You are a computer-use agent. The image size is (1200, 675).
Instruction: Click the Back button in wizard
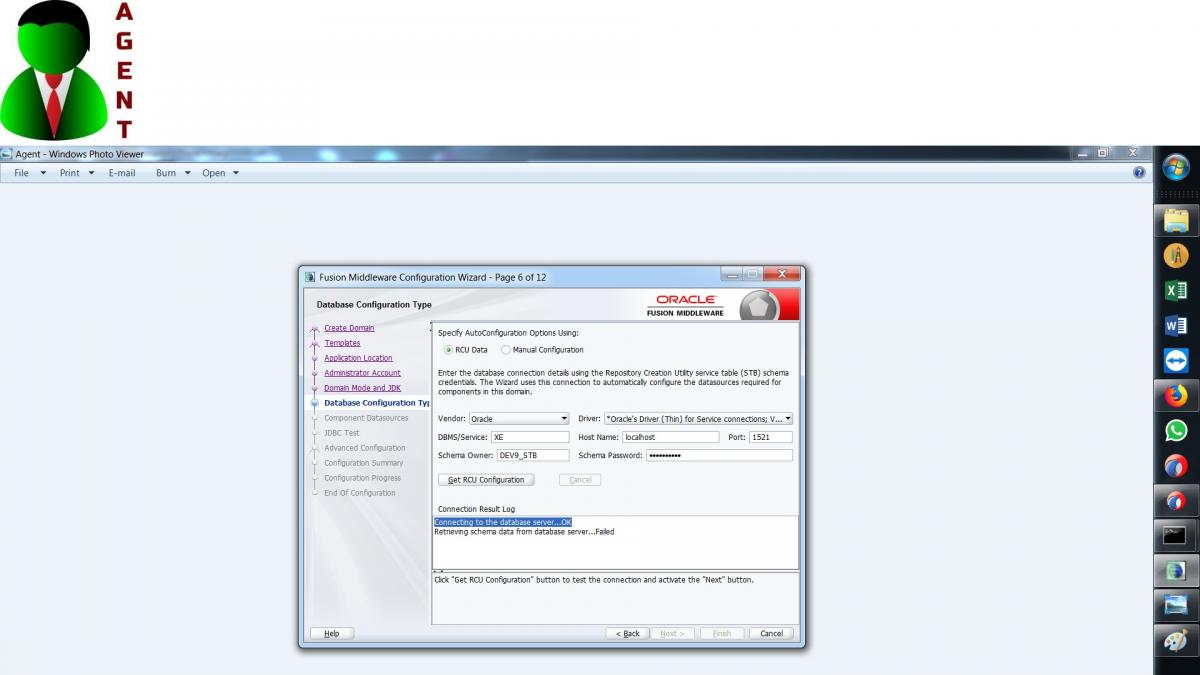click(627, 634)
